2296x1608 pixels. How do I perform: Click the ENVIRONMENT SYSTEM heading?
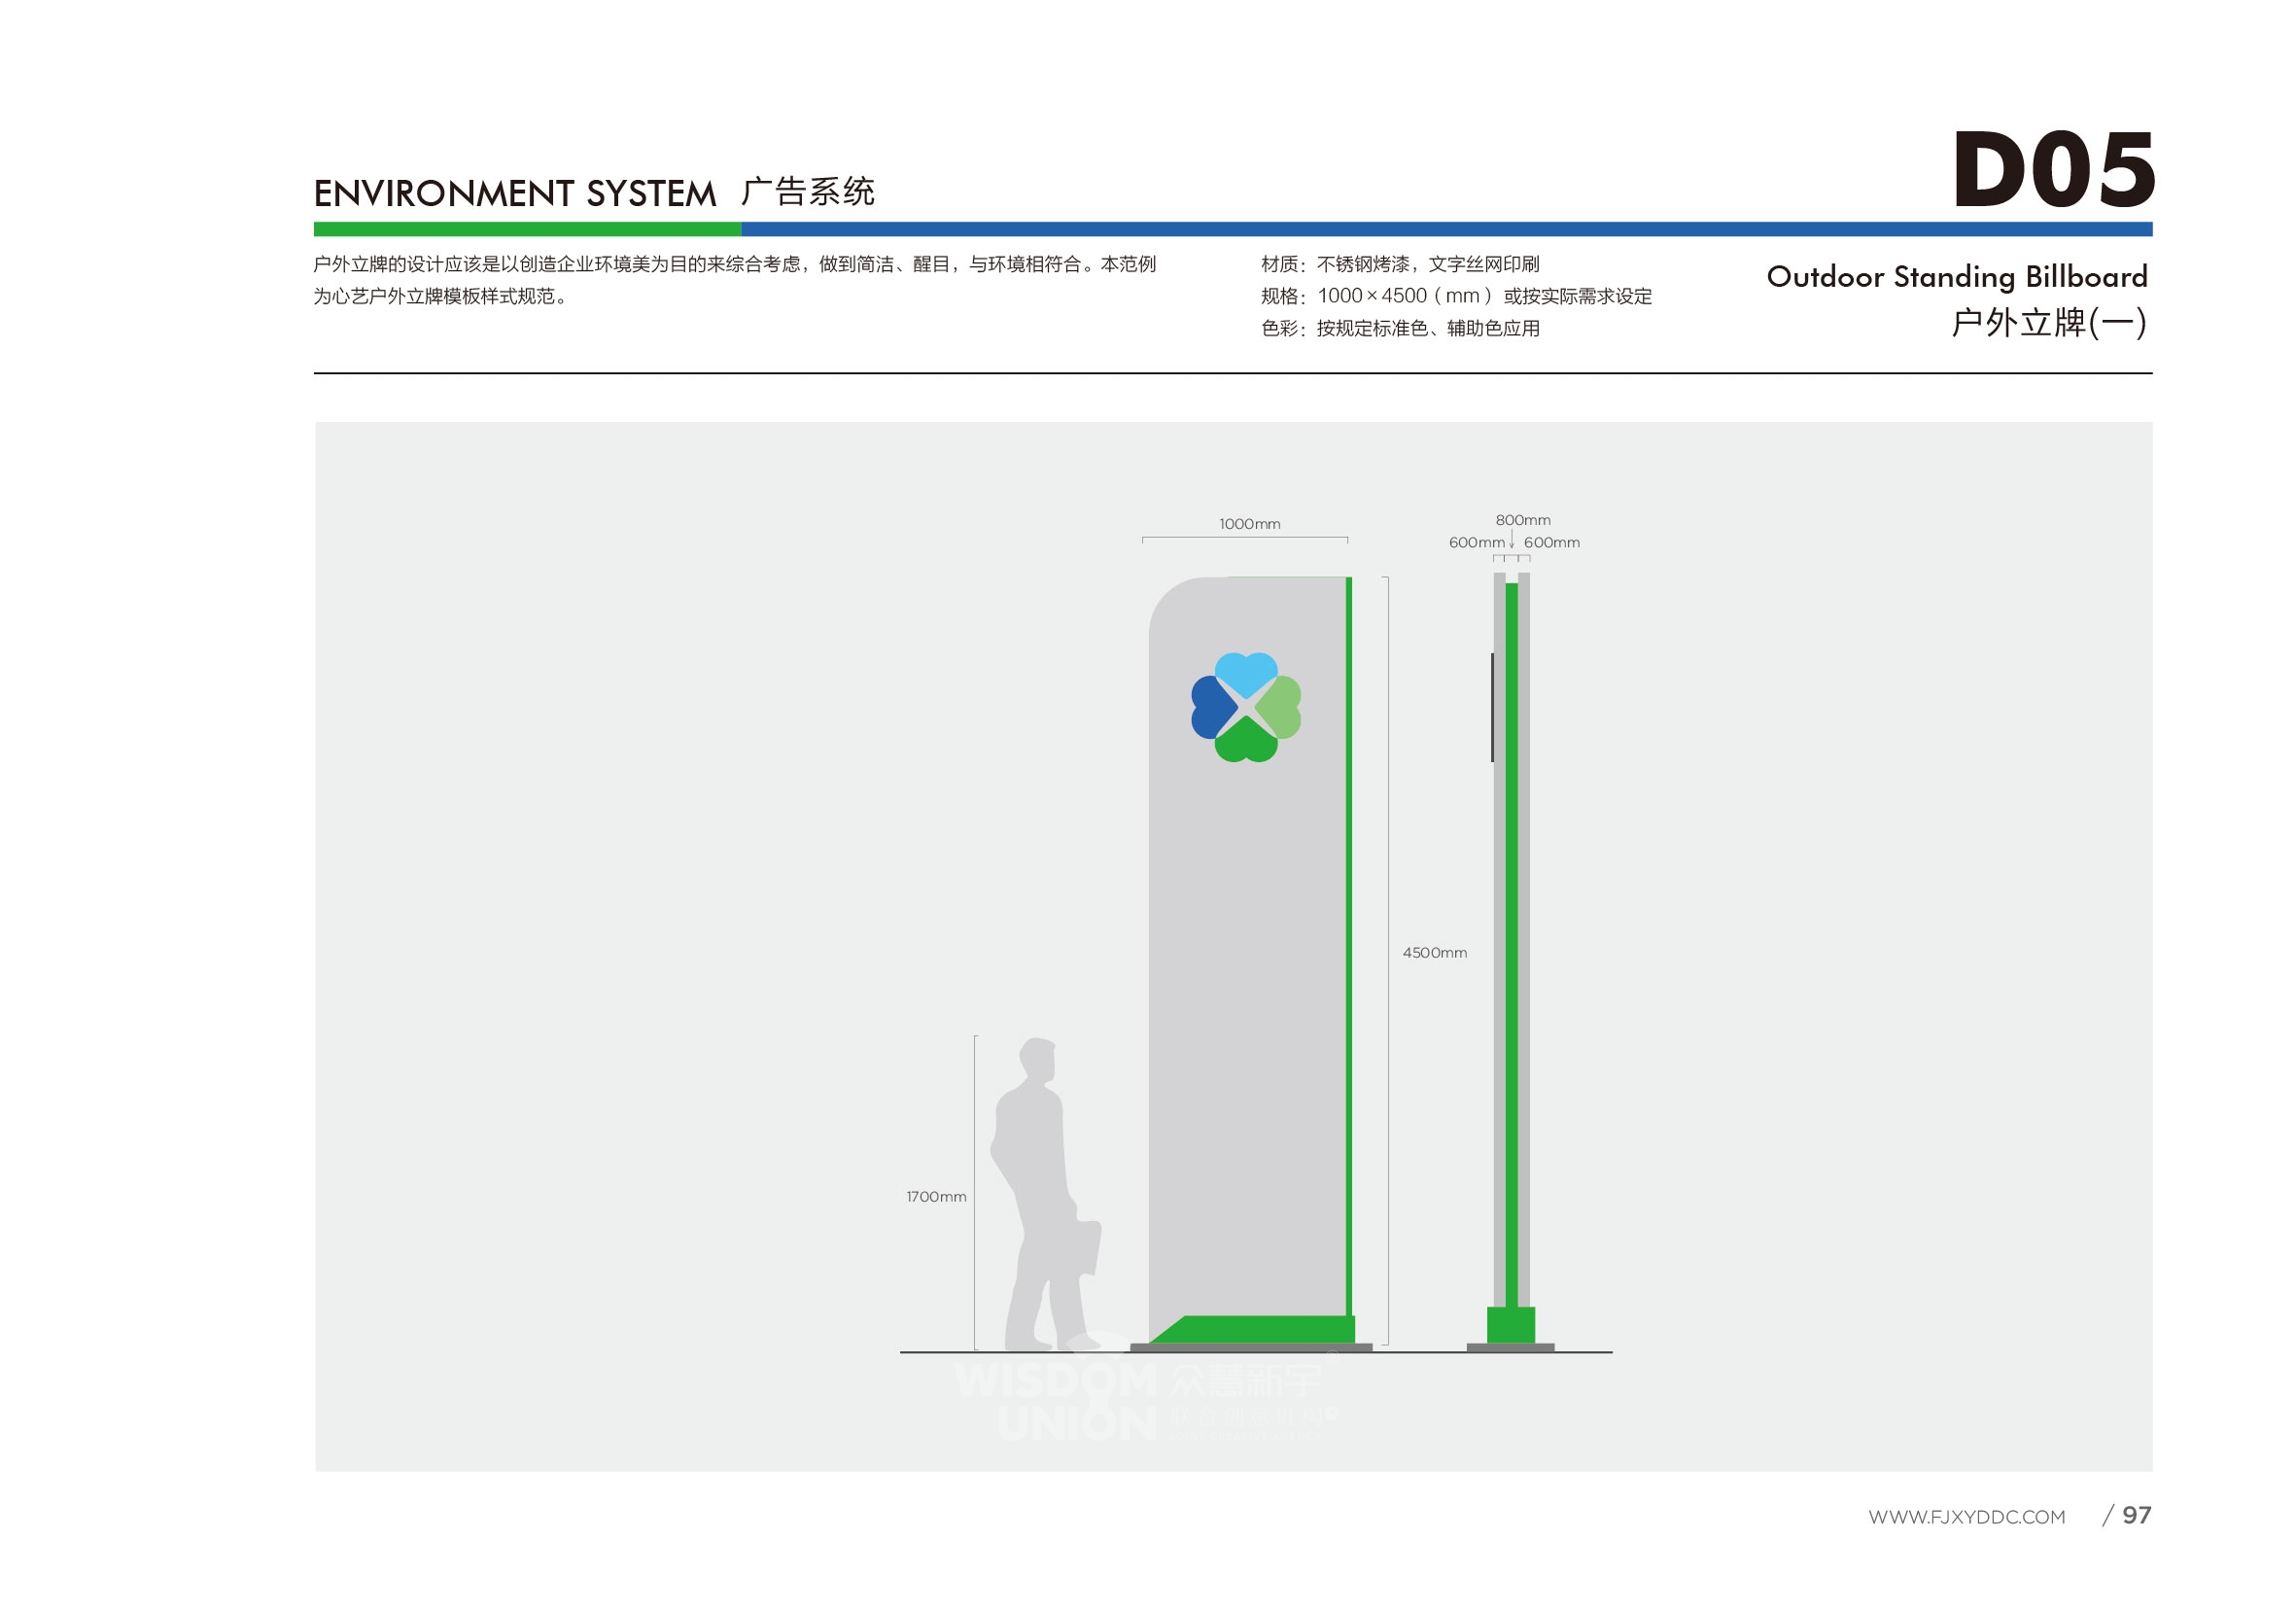515,193
